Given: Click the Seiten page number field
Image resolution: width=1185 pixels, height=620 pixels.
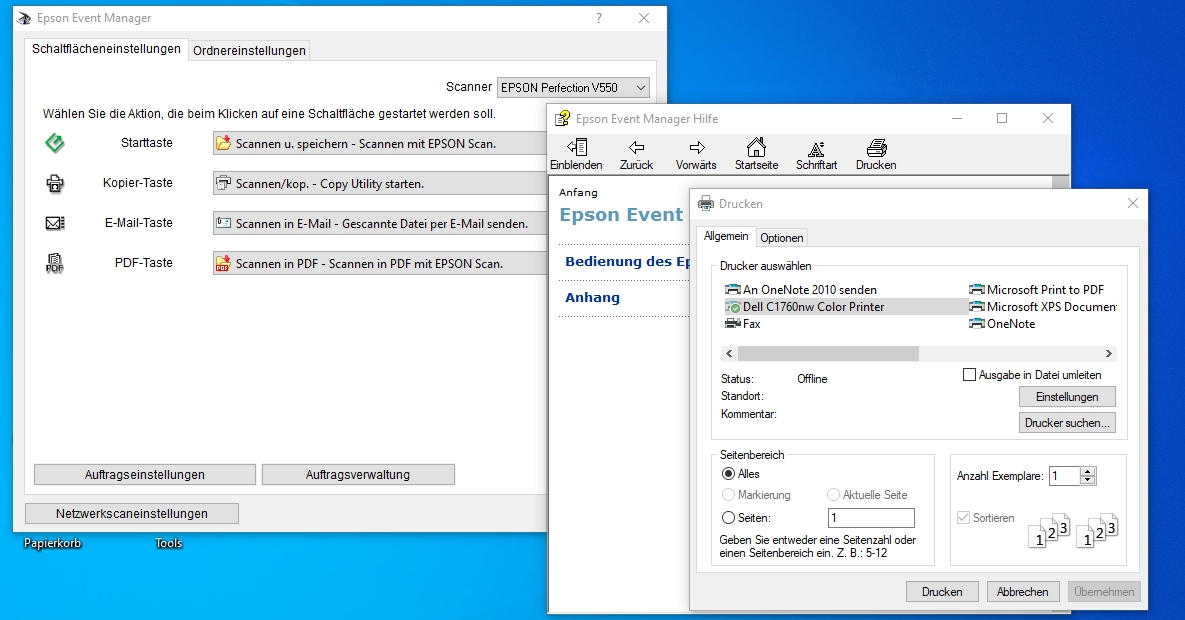Looking at the screenshot, I should pyautogui.click(x=871, y=518).
